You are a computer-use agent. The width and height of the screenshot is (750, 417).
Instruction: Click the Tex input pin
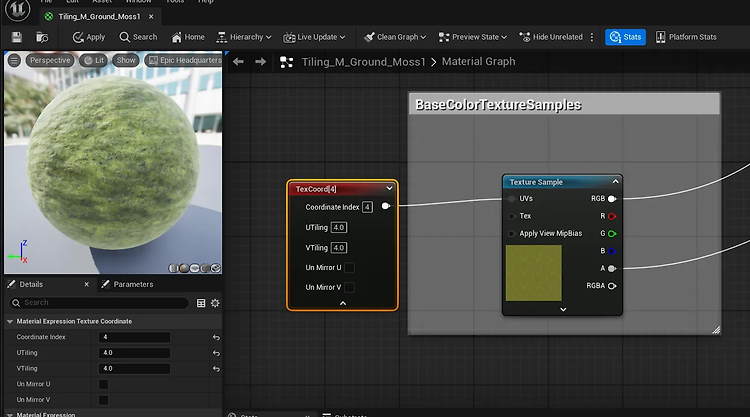tap(512, 216)
